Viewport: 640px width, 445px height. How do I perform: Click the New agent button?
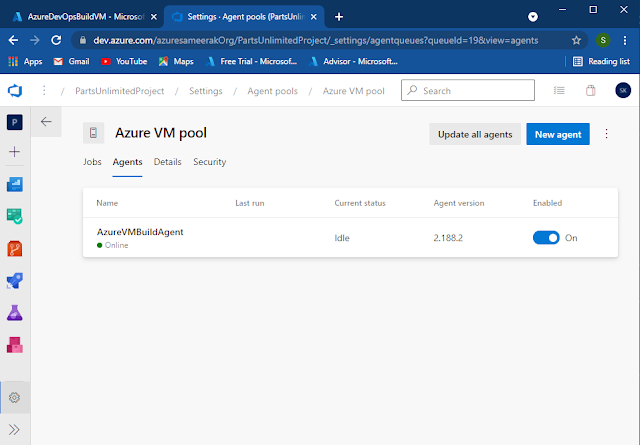pos(558,134)
